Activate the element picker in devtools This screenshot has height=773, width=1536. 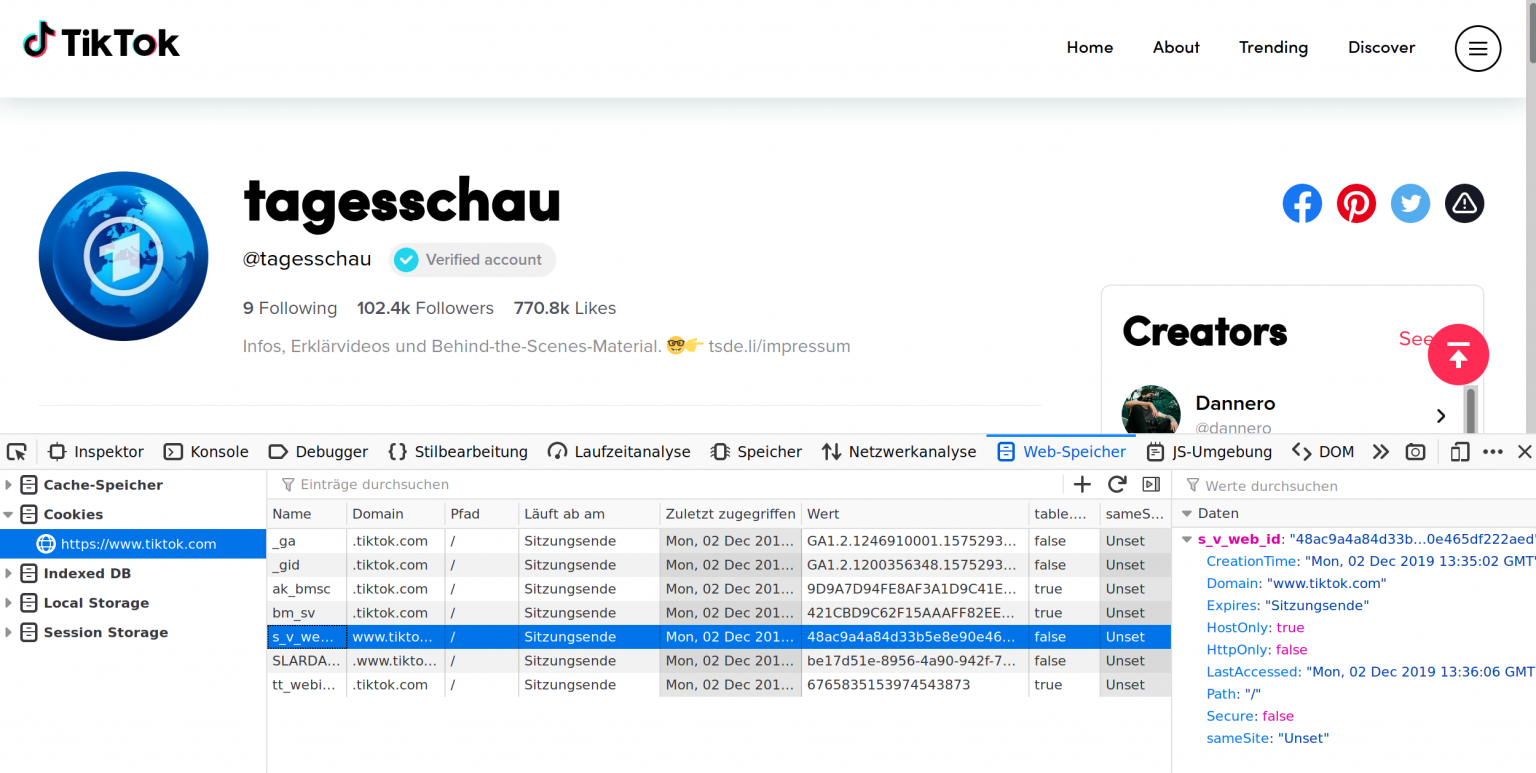tap(17, 451)
